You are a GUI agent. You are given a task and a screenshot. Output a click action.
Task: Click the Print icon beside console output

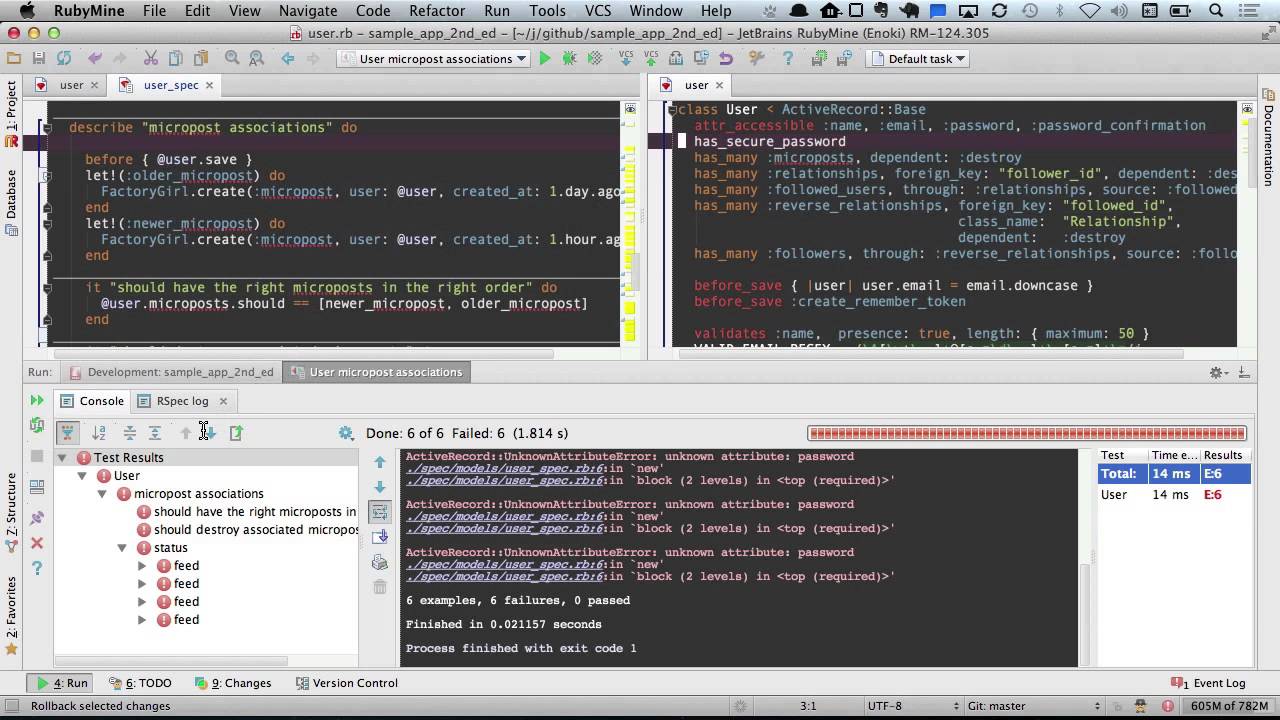pyautogui.click(x=379, y=562)
